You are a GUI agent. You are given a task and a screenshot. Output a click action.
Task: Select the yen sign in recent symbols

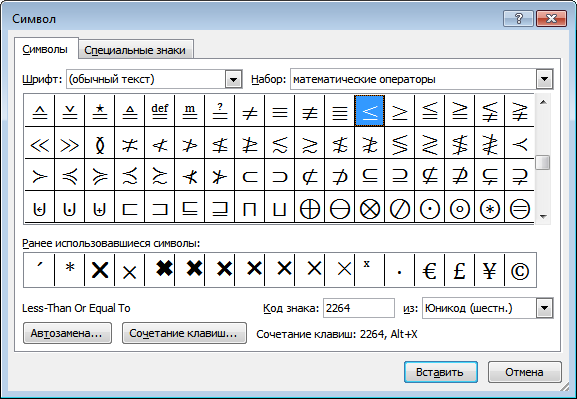489,271
